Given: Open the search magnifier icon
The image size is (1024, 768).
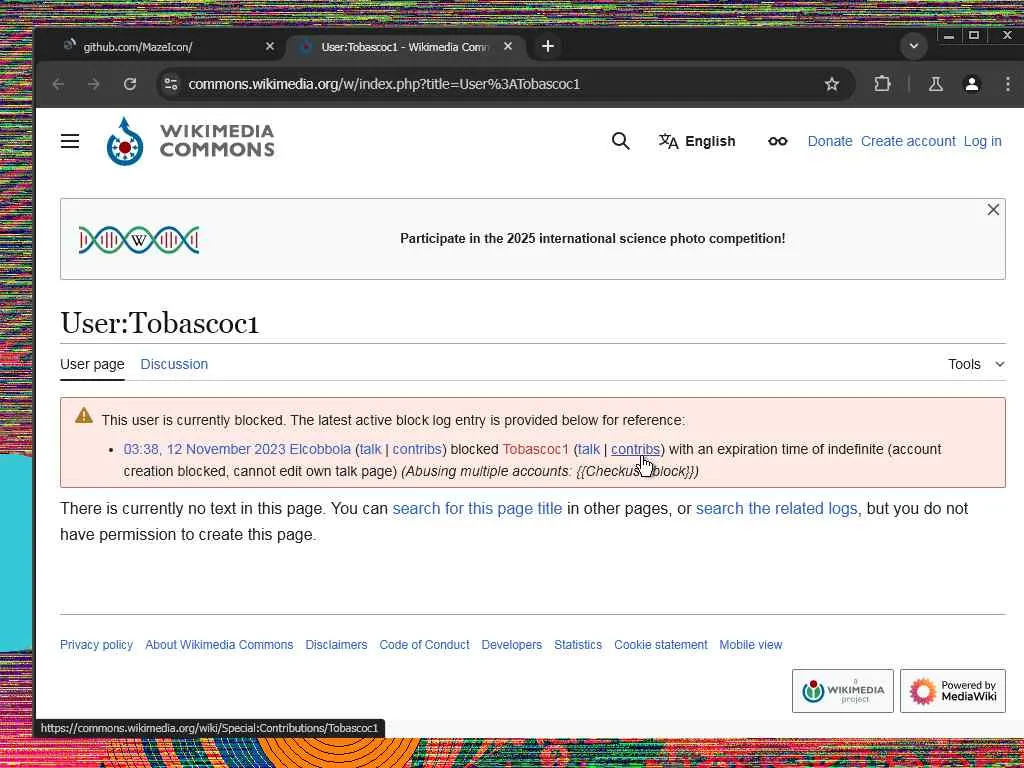Looking at the screenshot, I should click(620, 141).
